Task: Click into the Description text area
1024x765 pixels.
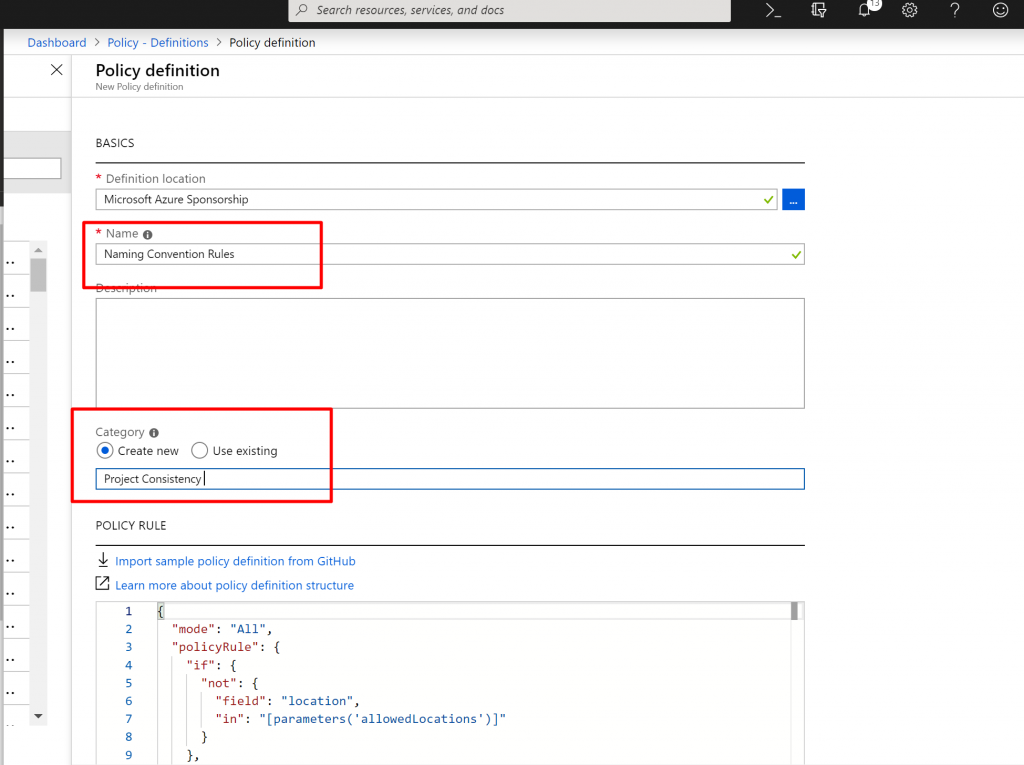Action: 450,353
